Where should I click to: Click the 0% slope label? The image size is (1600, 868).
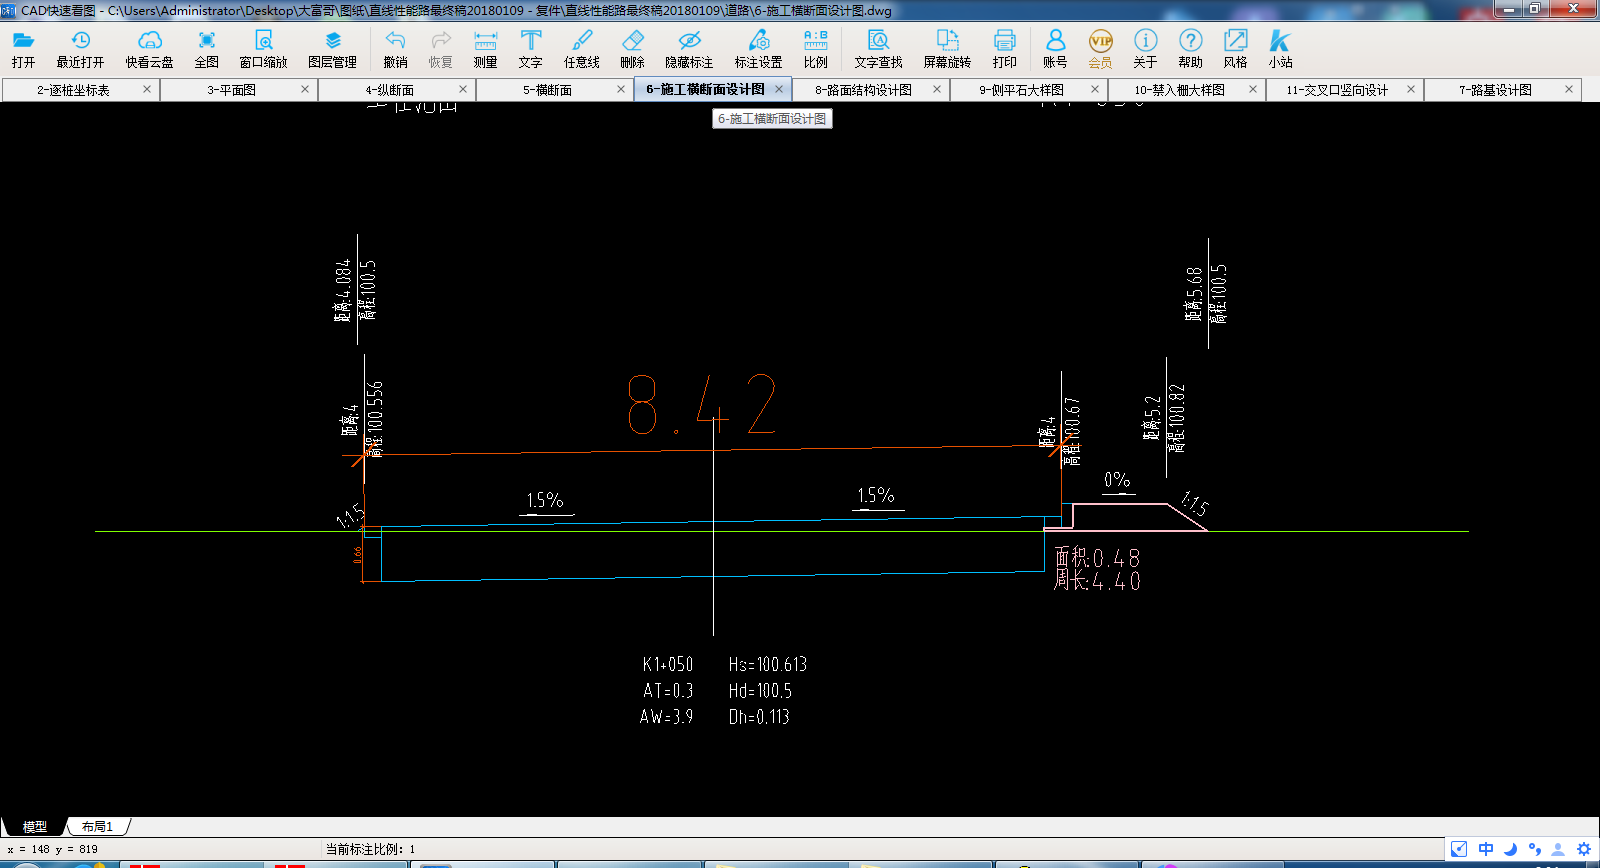tap(1117, 481)
